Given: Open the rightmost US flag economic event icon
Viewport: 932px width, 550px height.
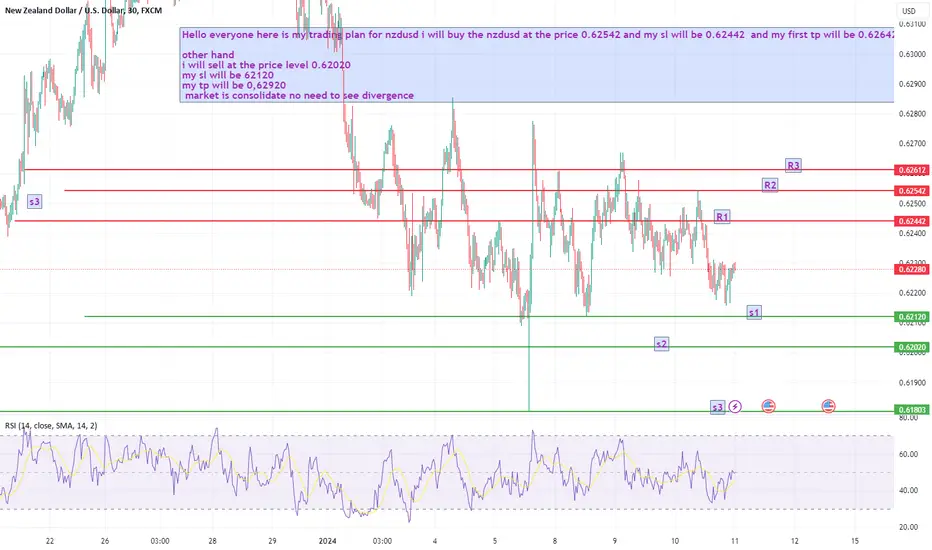Looking at the screenshot, I should click(x=829, y=406).
